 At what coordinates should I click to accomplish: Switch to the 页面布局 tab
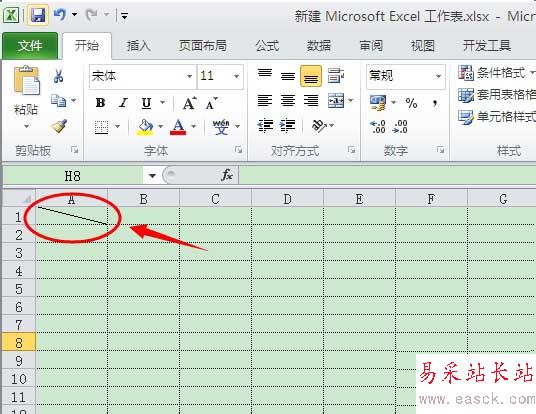click(203, 46)
